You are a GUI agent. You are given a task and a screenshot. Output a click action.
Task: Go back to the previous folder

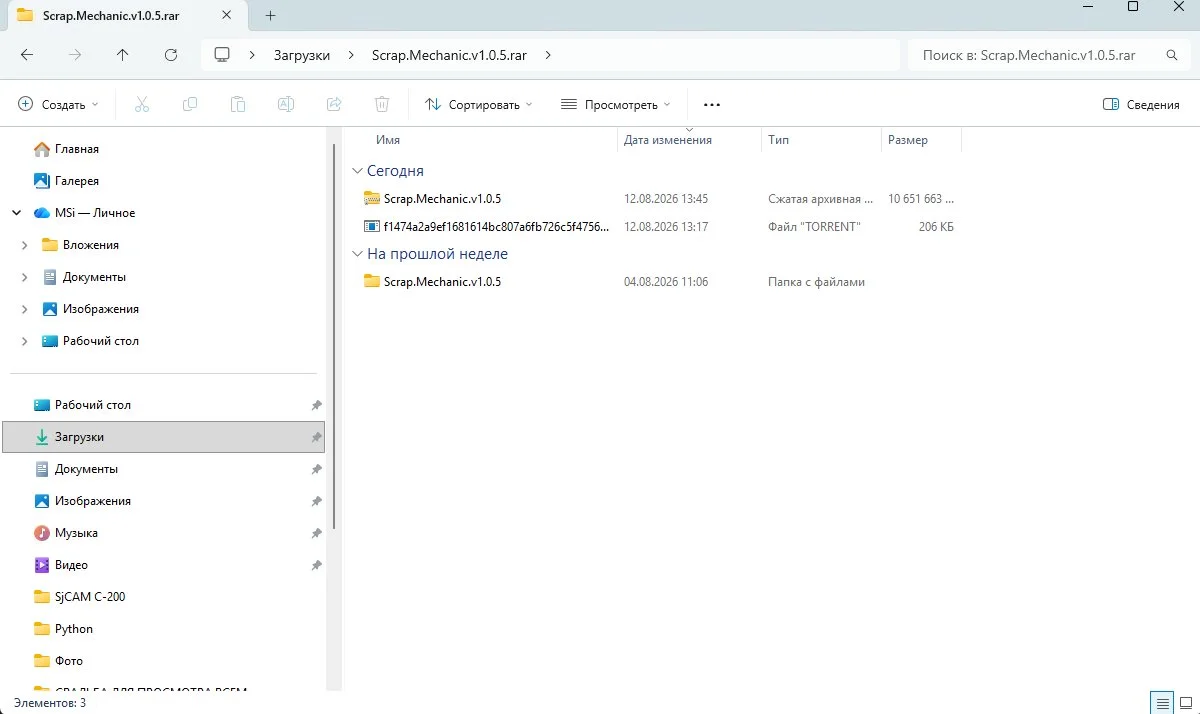tap(27, 55)
